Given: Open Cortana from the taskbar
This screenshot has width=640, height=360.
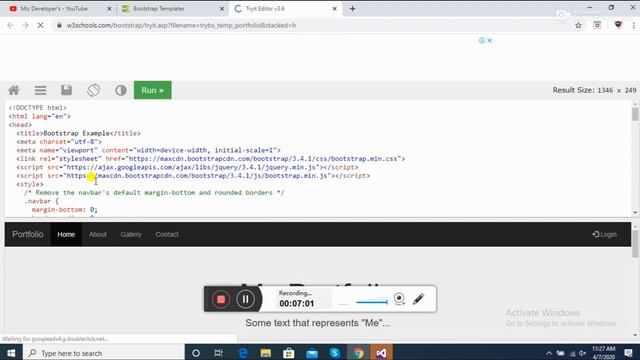Looking at the screenshot, I should click(196, 353).
